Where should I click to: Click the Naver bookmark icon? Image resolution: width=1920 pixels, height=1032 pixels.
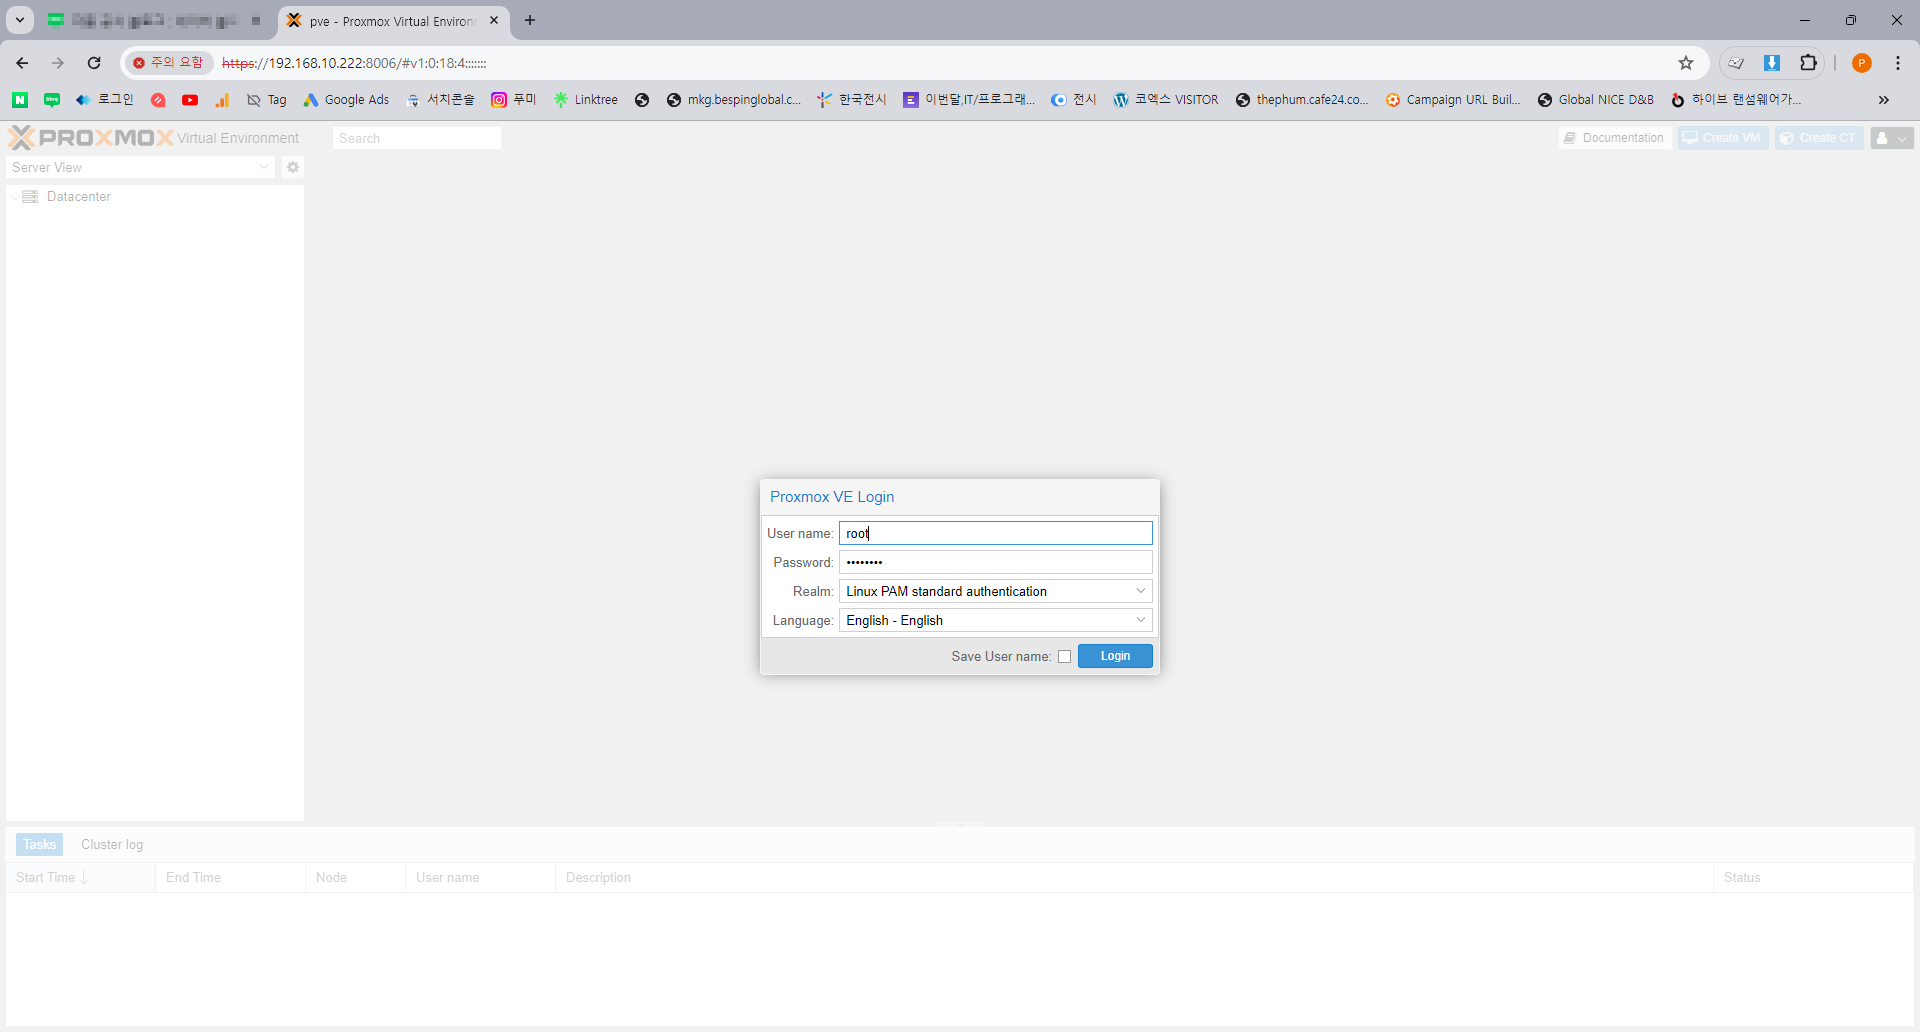(x=20, y=100)
